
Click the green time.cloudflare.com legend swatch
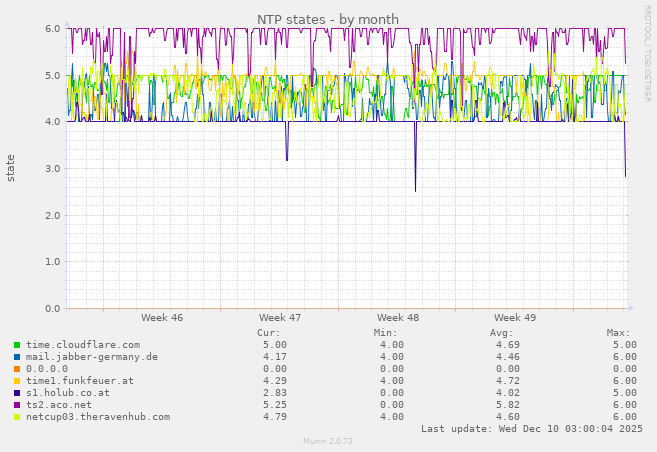[x=17, y=345]
